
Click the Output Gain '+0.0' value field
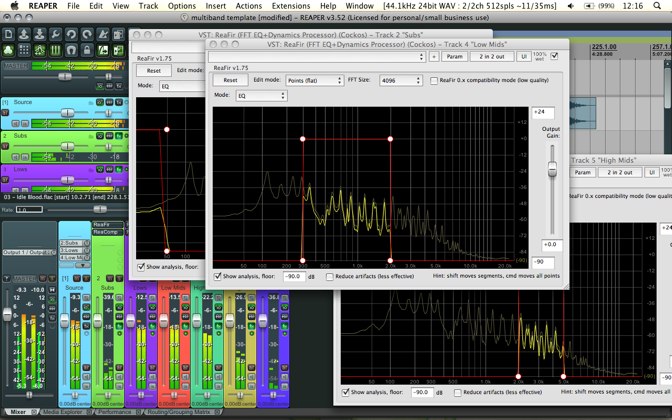click(x=552, y=245)
